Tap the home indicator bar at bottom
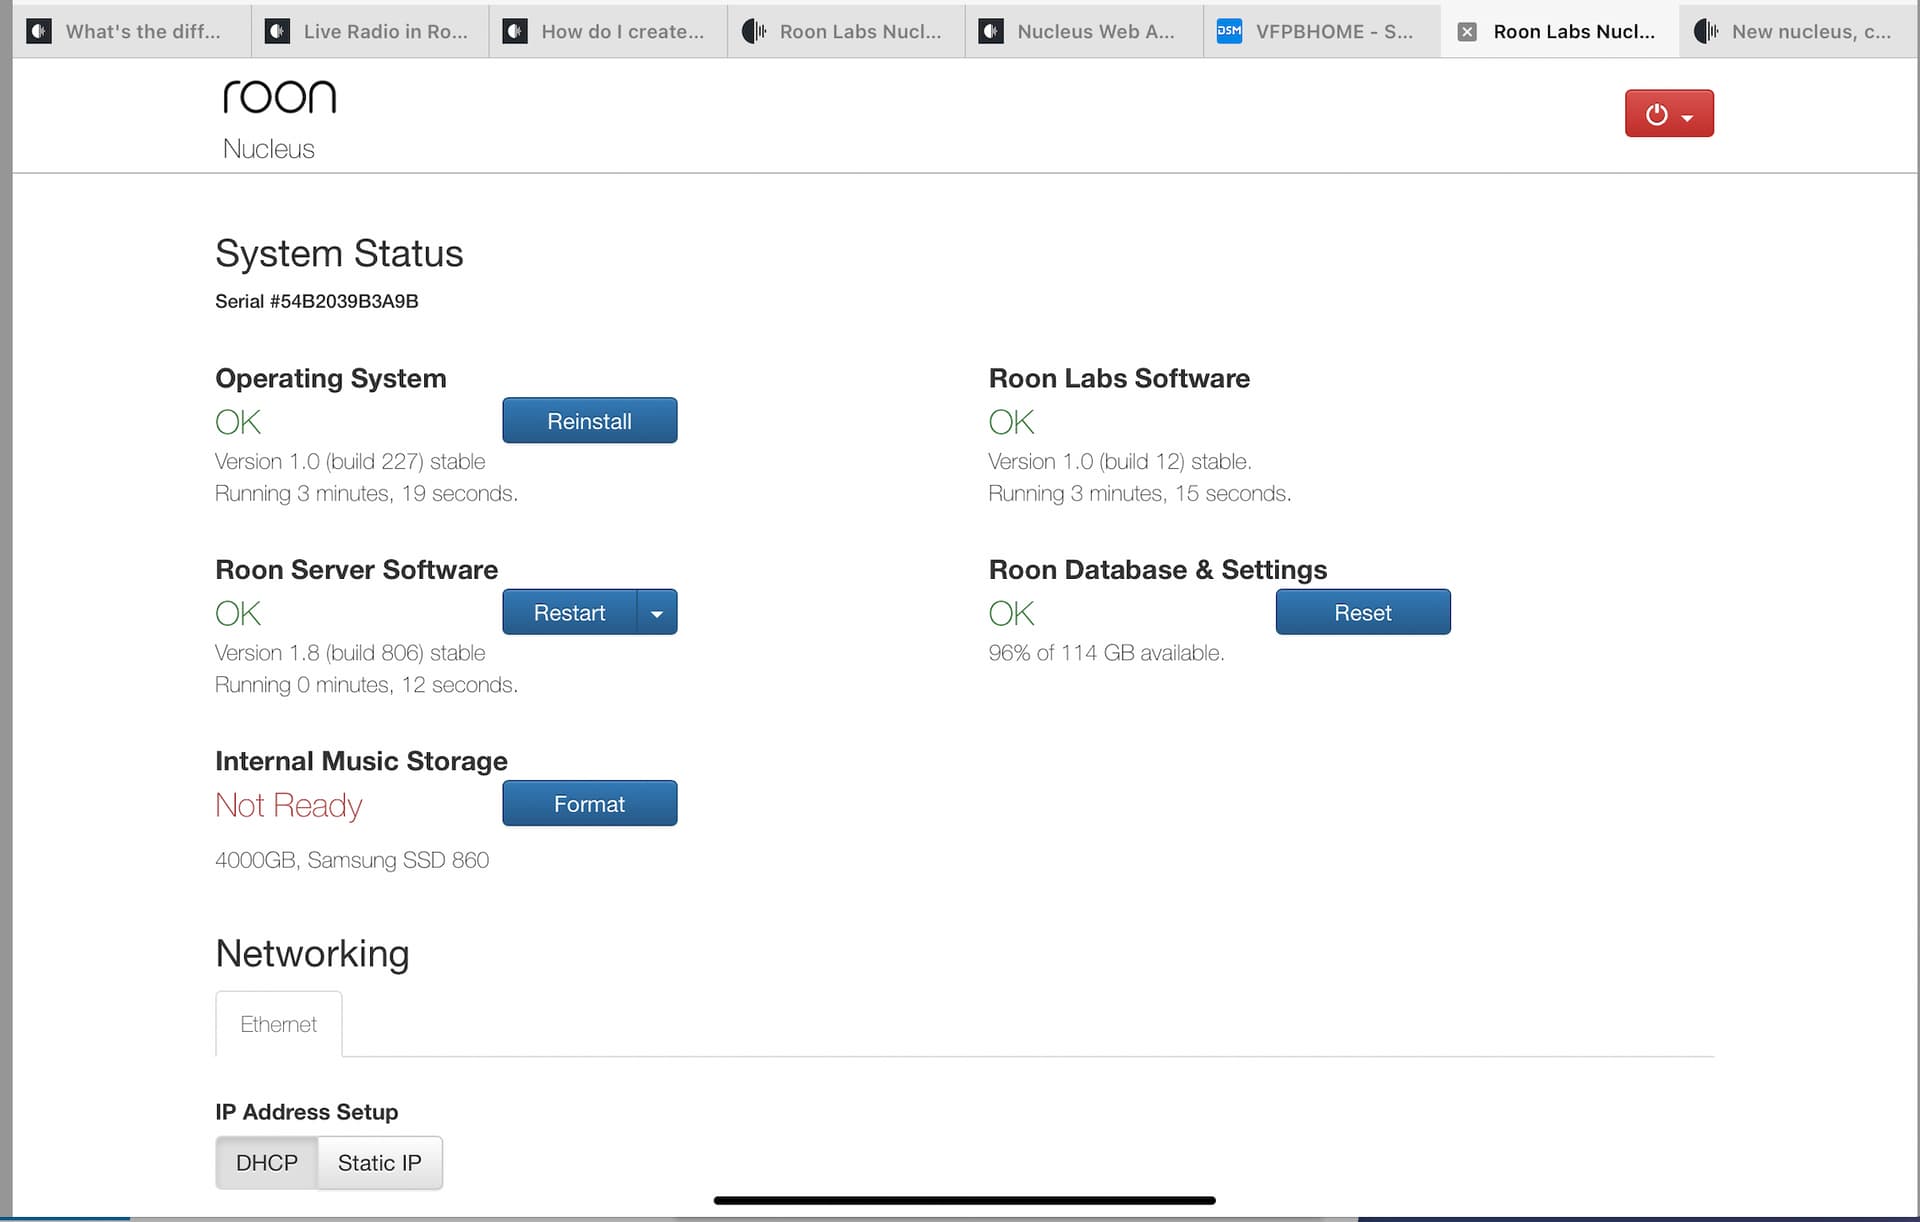 964,1200
